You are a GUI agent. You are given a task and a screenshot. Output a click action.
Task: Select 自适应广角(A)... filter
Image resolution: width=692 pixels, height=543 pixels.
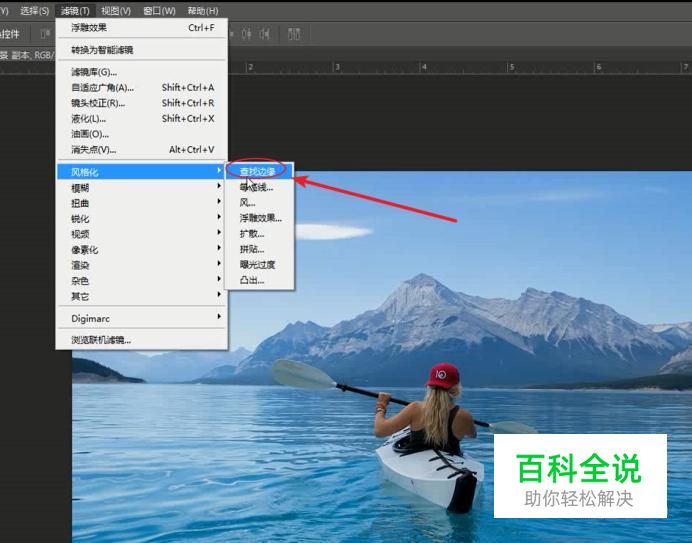[x=142, y=87]
